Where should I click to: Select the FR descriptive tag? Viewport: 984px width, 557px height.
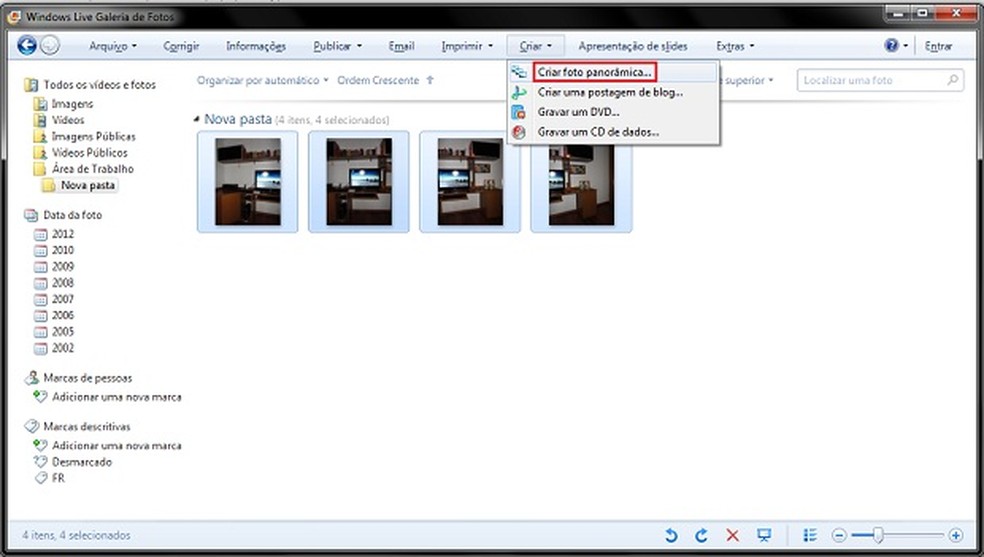58,478
